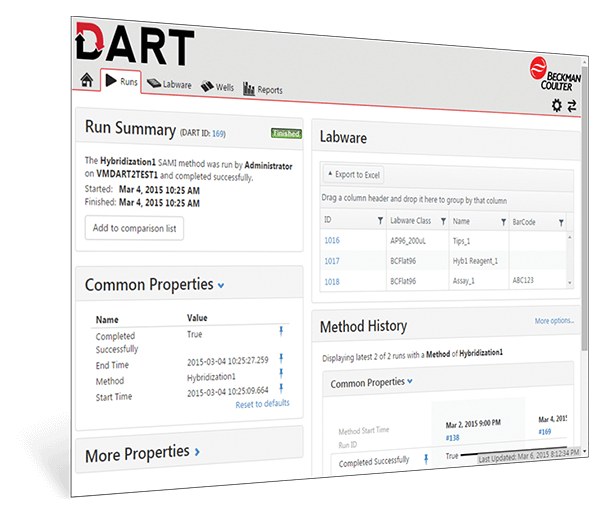Open run #138 link
This screenshot has height=520, width=600.
click(x=452, y=438)
